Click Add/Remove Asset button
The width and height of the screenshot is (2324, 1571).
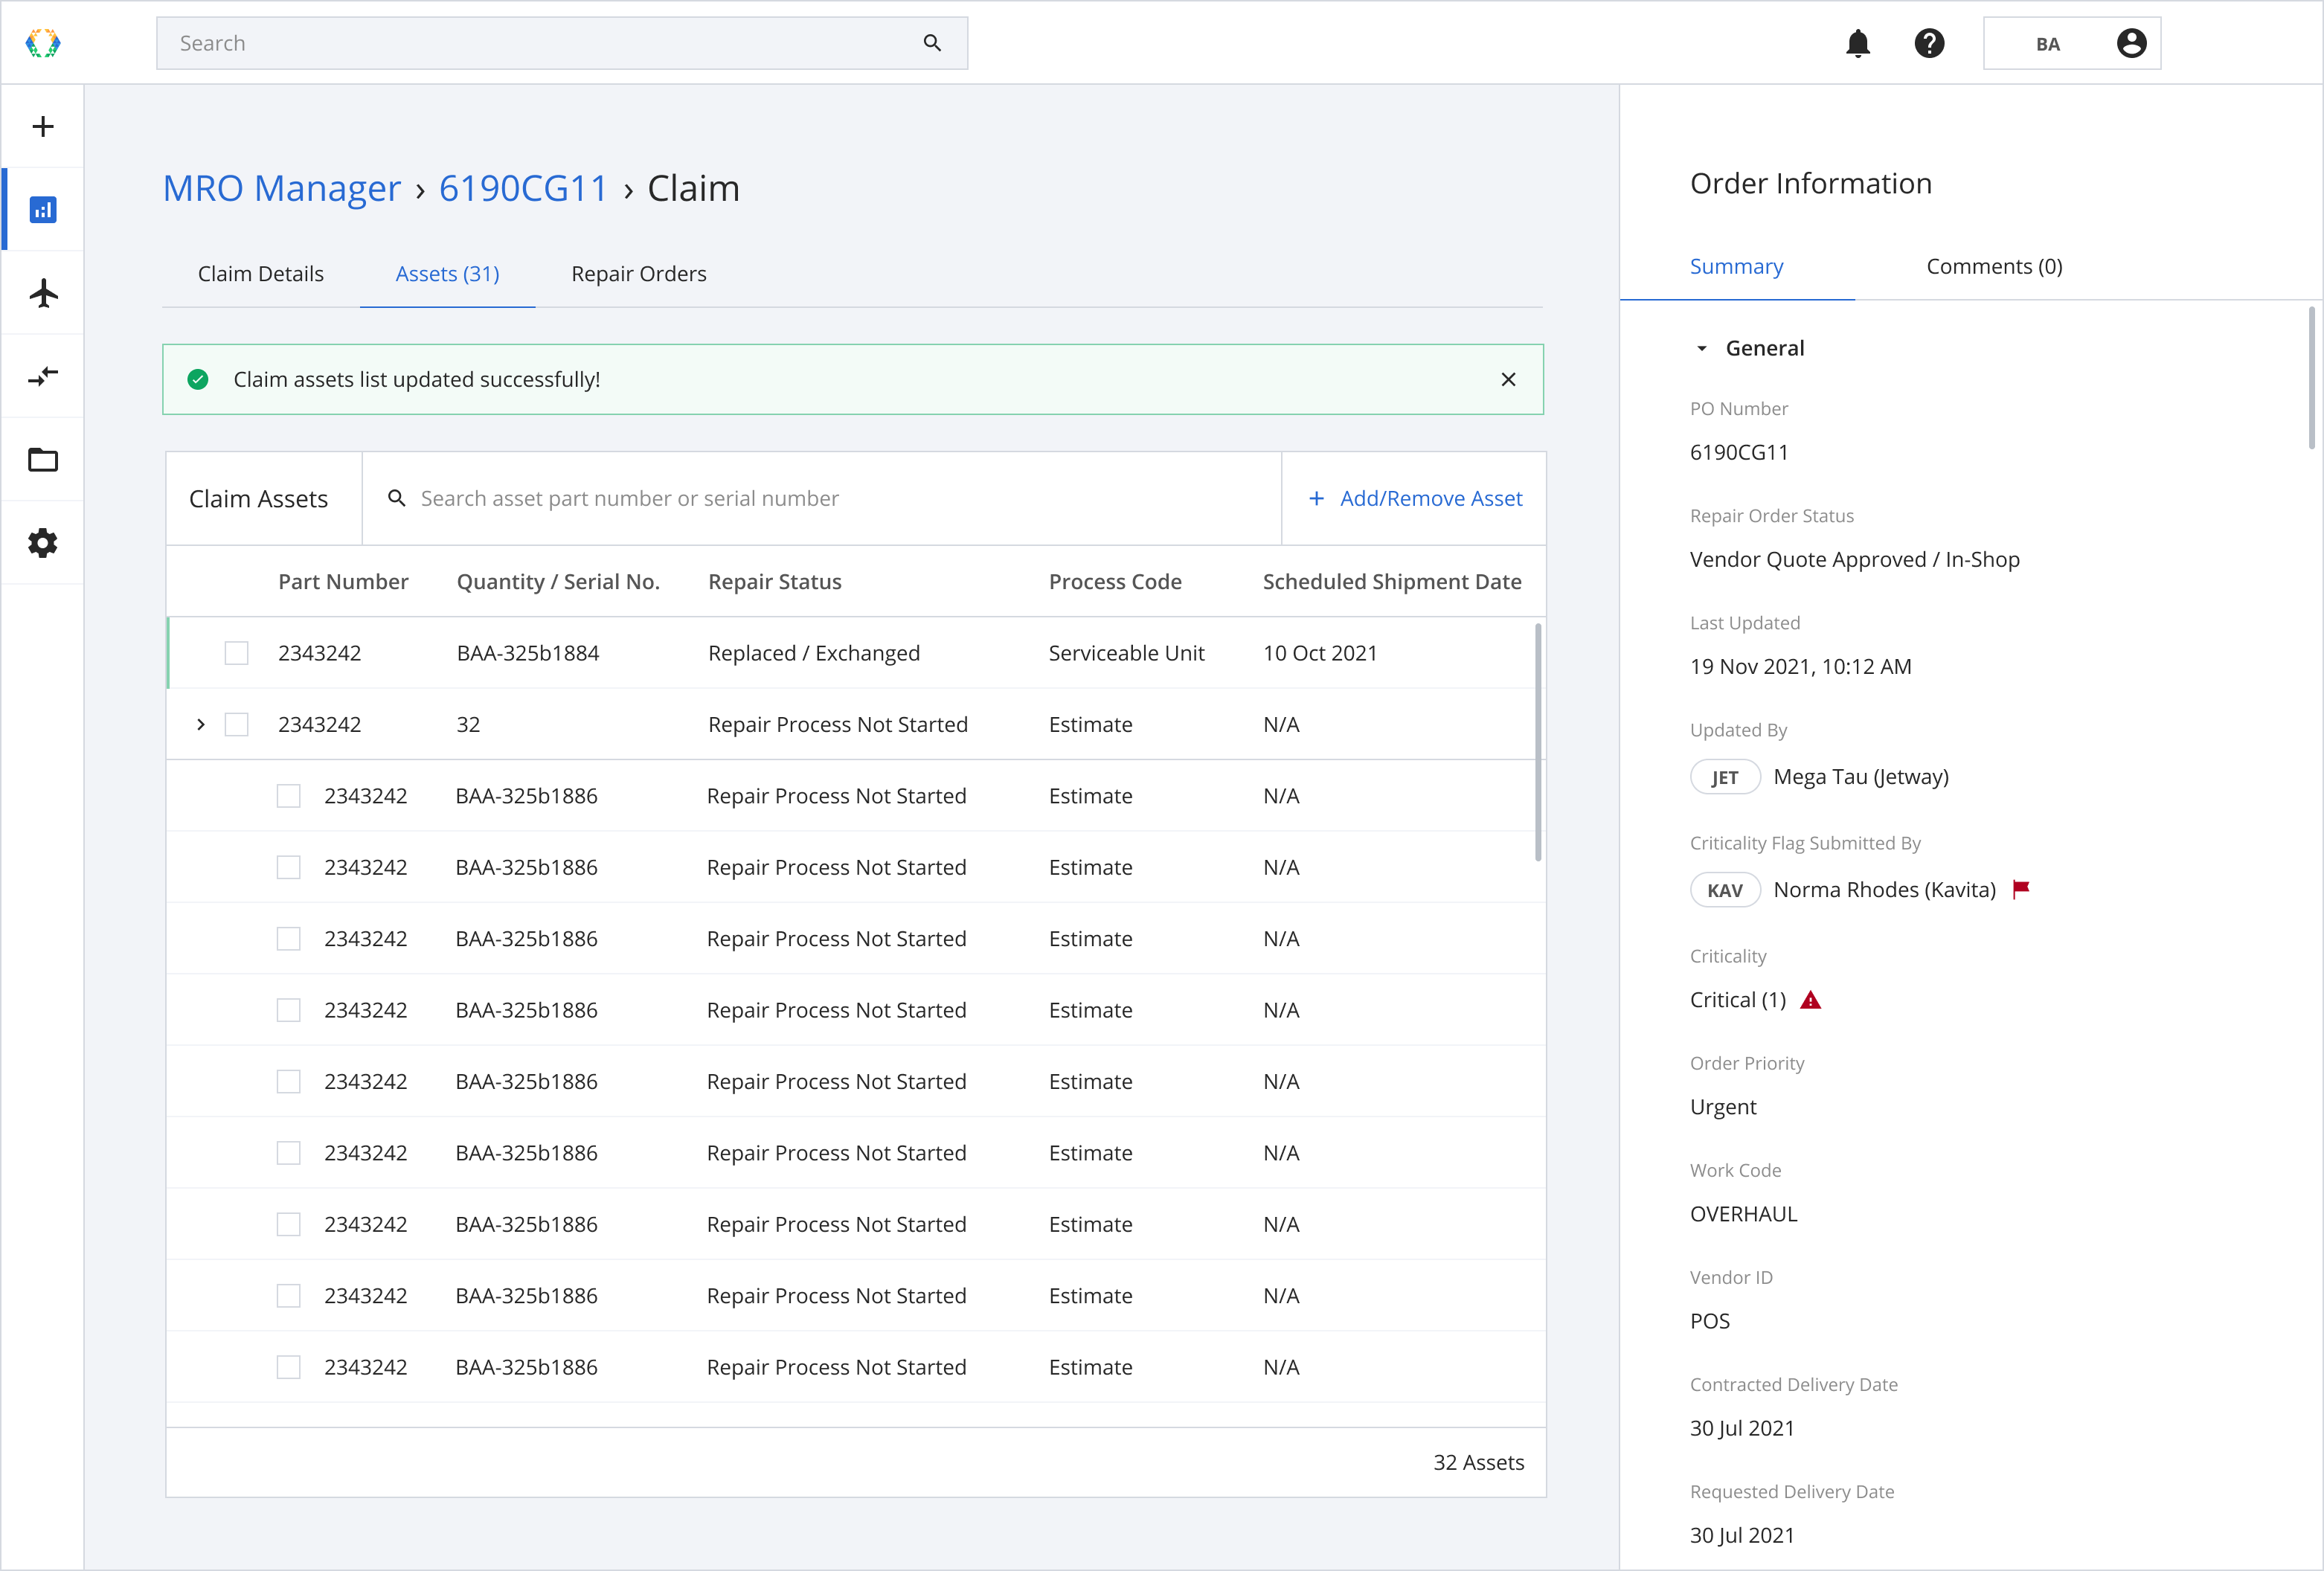click(x=1415, y=498)
